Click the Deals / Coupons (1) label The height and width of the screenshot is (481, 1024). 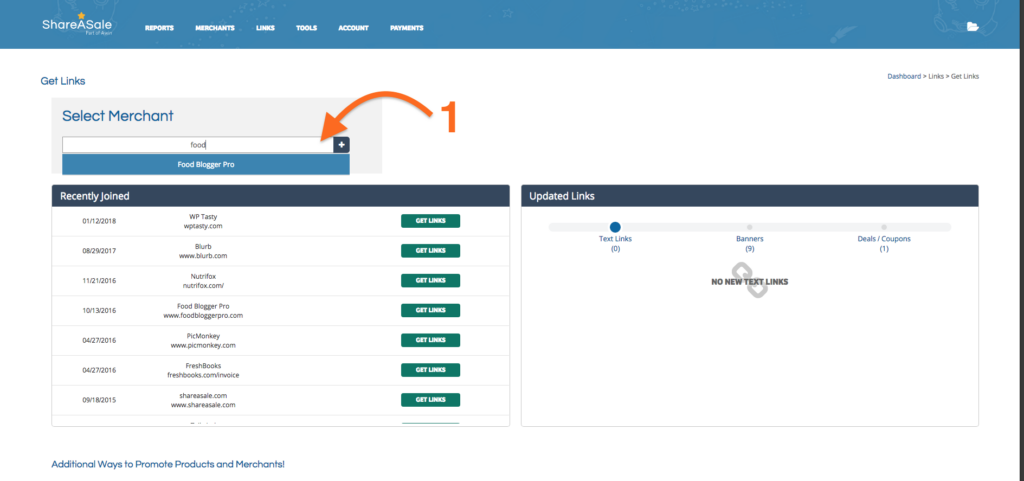tap(884, 243)
